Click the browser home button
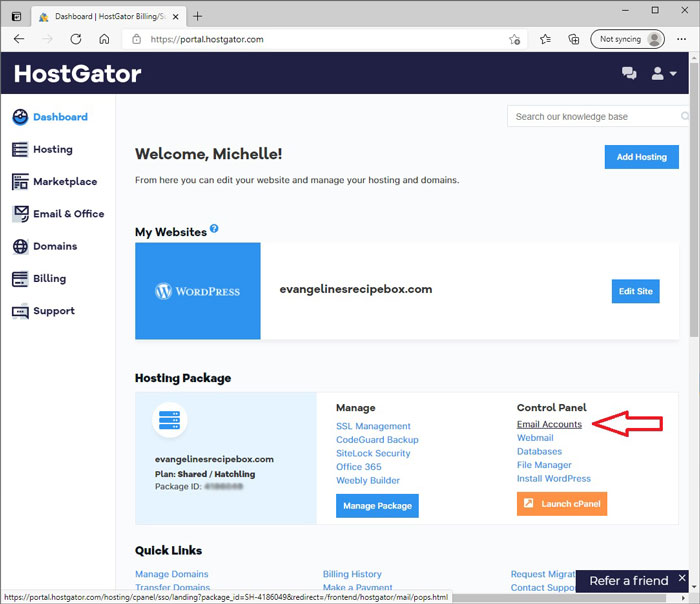 [104, 39]
